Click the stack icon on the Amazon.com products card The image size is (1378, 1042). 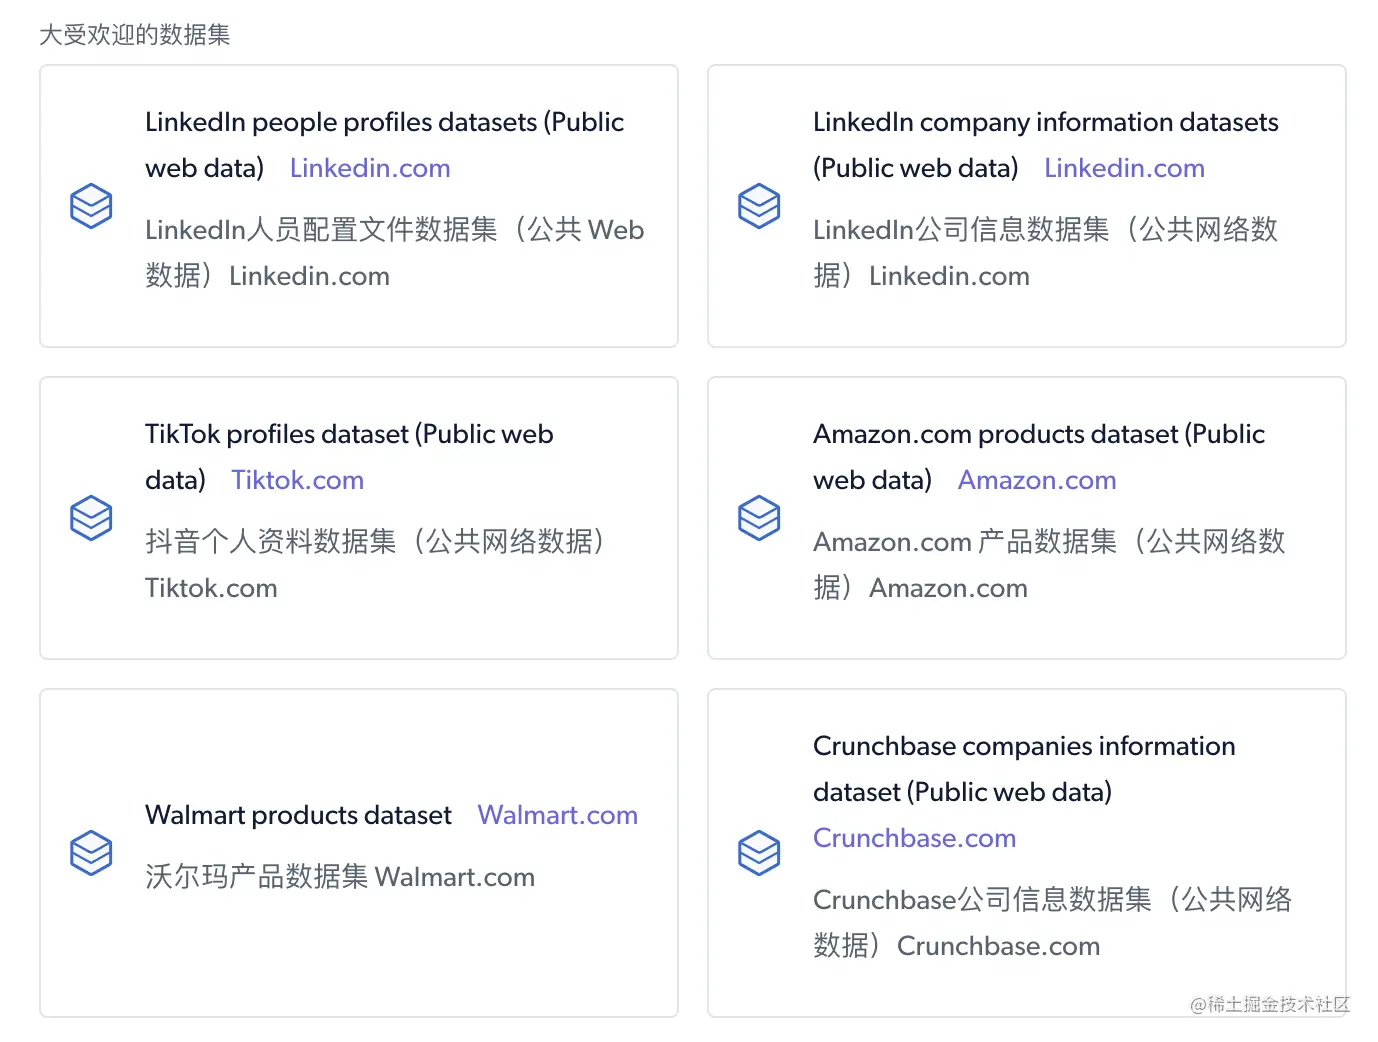click(x=759, y=518)
